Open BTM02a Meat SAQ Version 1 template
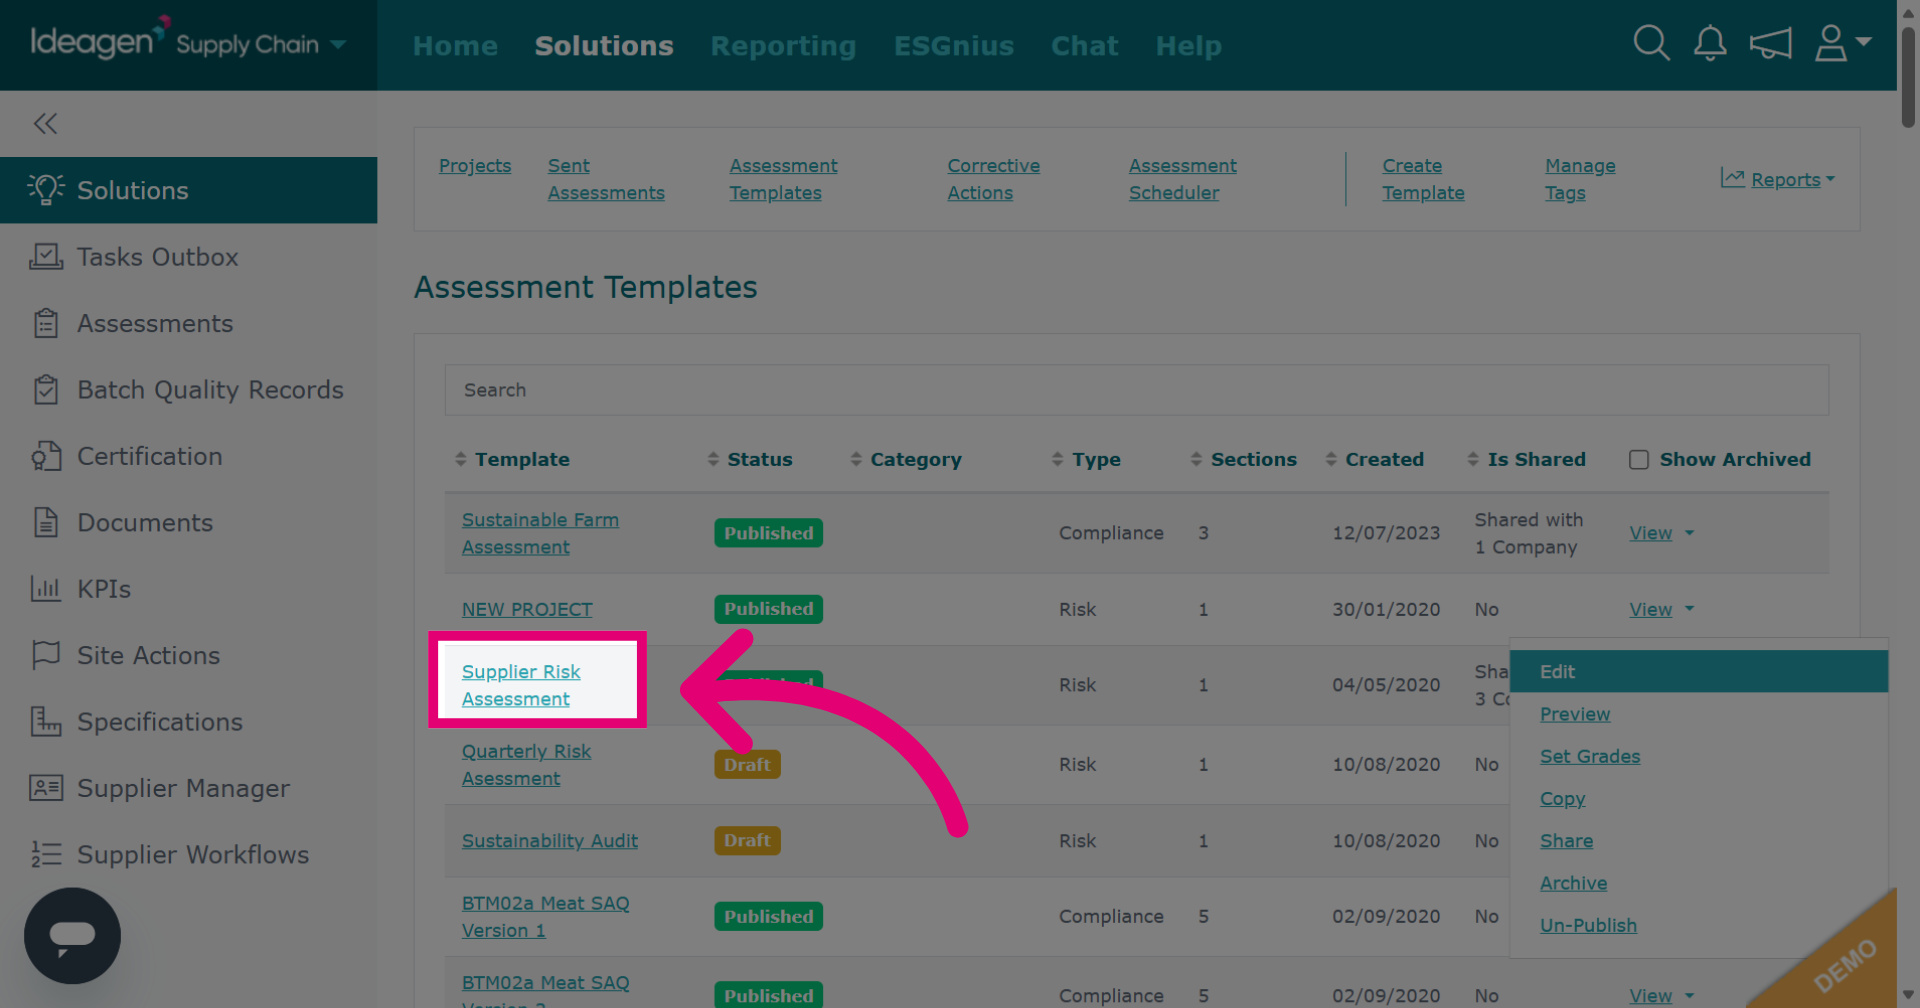The width and height of the screenshot is (1920, 1008). [x=545, y=916]
